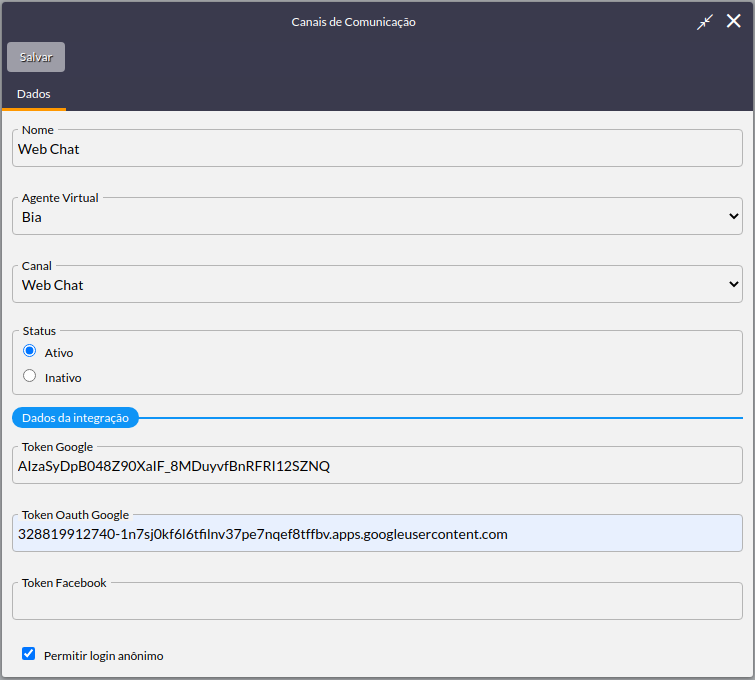This screenshot has width=755, height=680.
Task: Click the Dados da integração section label
Action: click(x=75, y=418)
